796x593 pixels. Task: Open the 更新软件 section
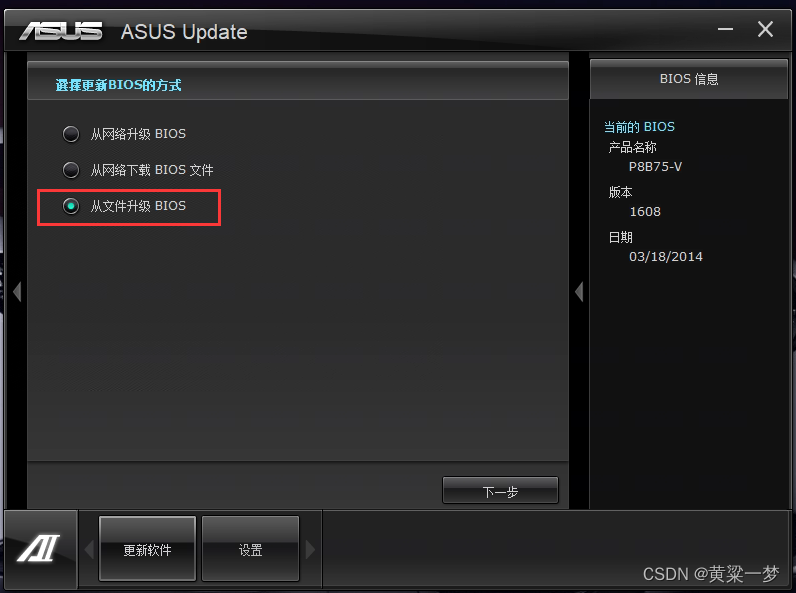[147, 549]
